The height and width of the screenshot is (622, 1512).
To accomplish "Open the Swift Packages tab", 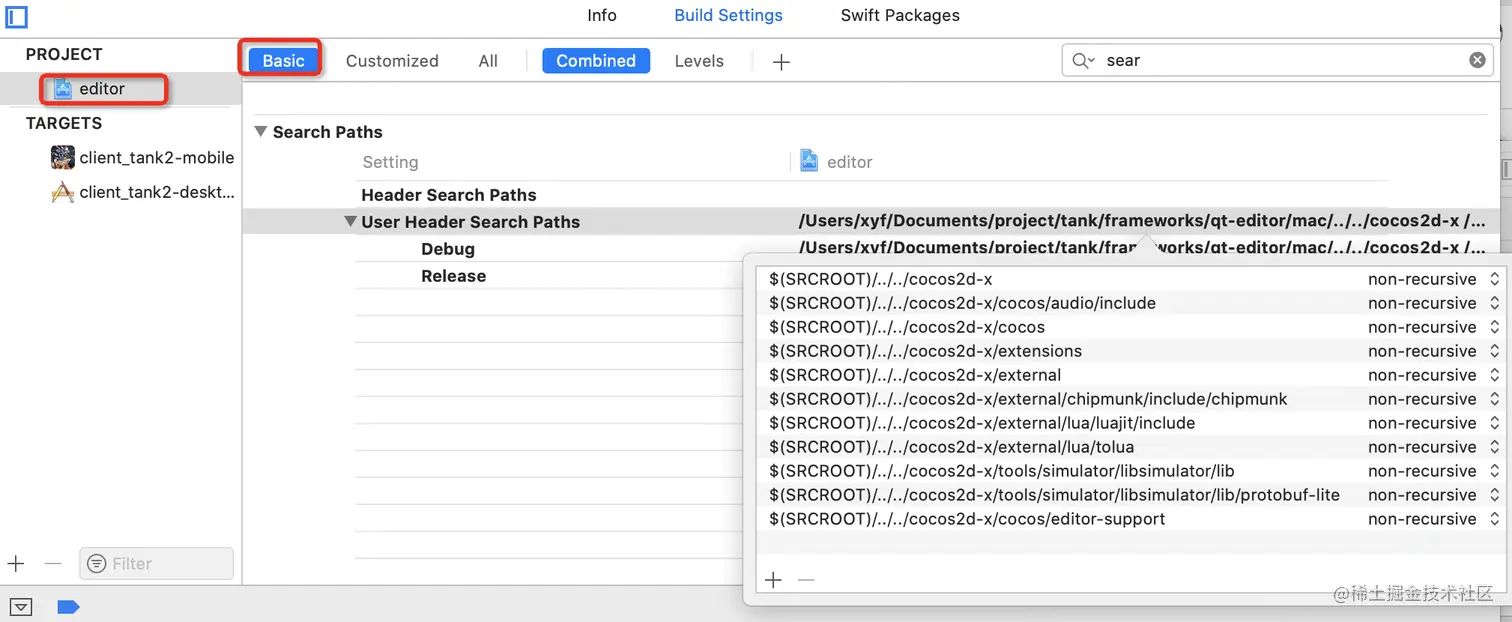I will (900, 15).
